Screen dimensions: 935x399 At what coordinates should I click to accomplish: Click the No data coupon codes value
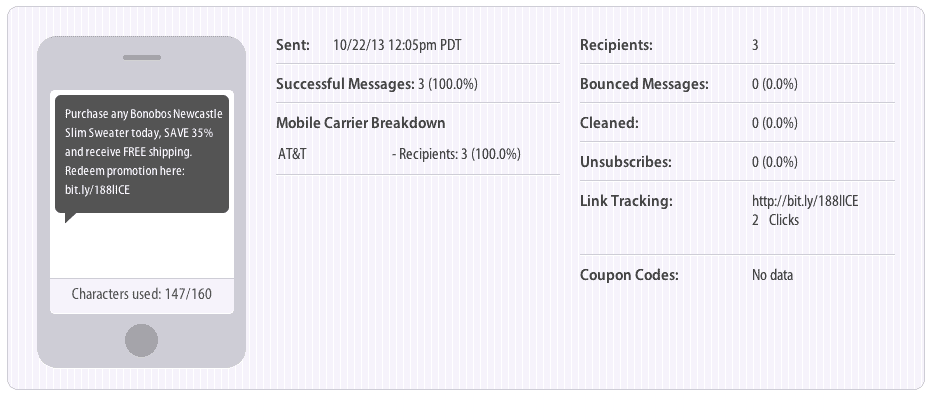(x=772, y=276)
